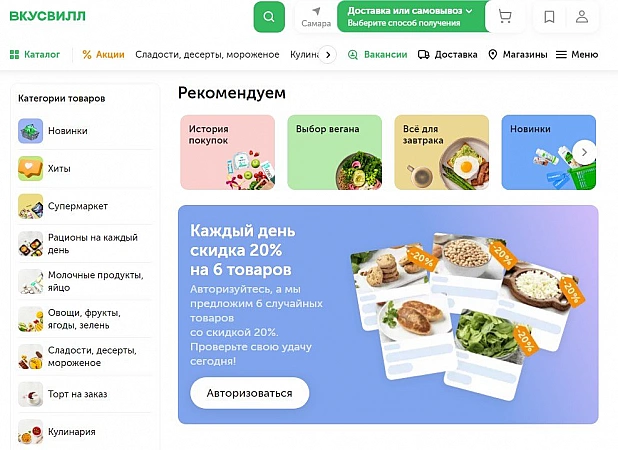Click the Авторизоваться button
The width and height of the screenshot is (618, 450).
tap(249, 393)
